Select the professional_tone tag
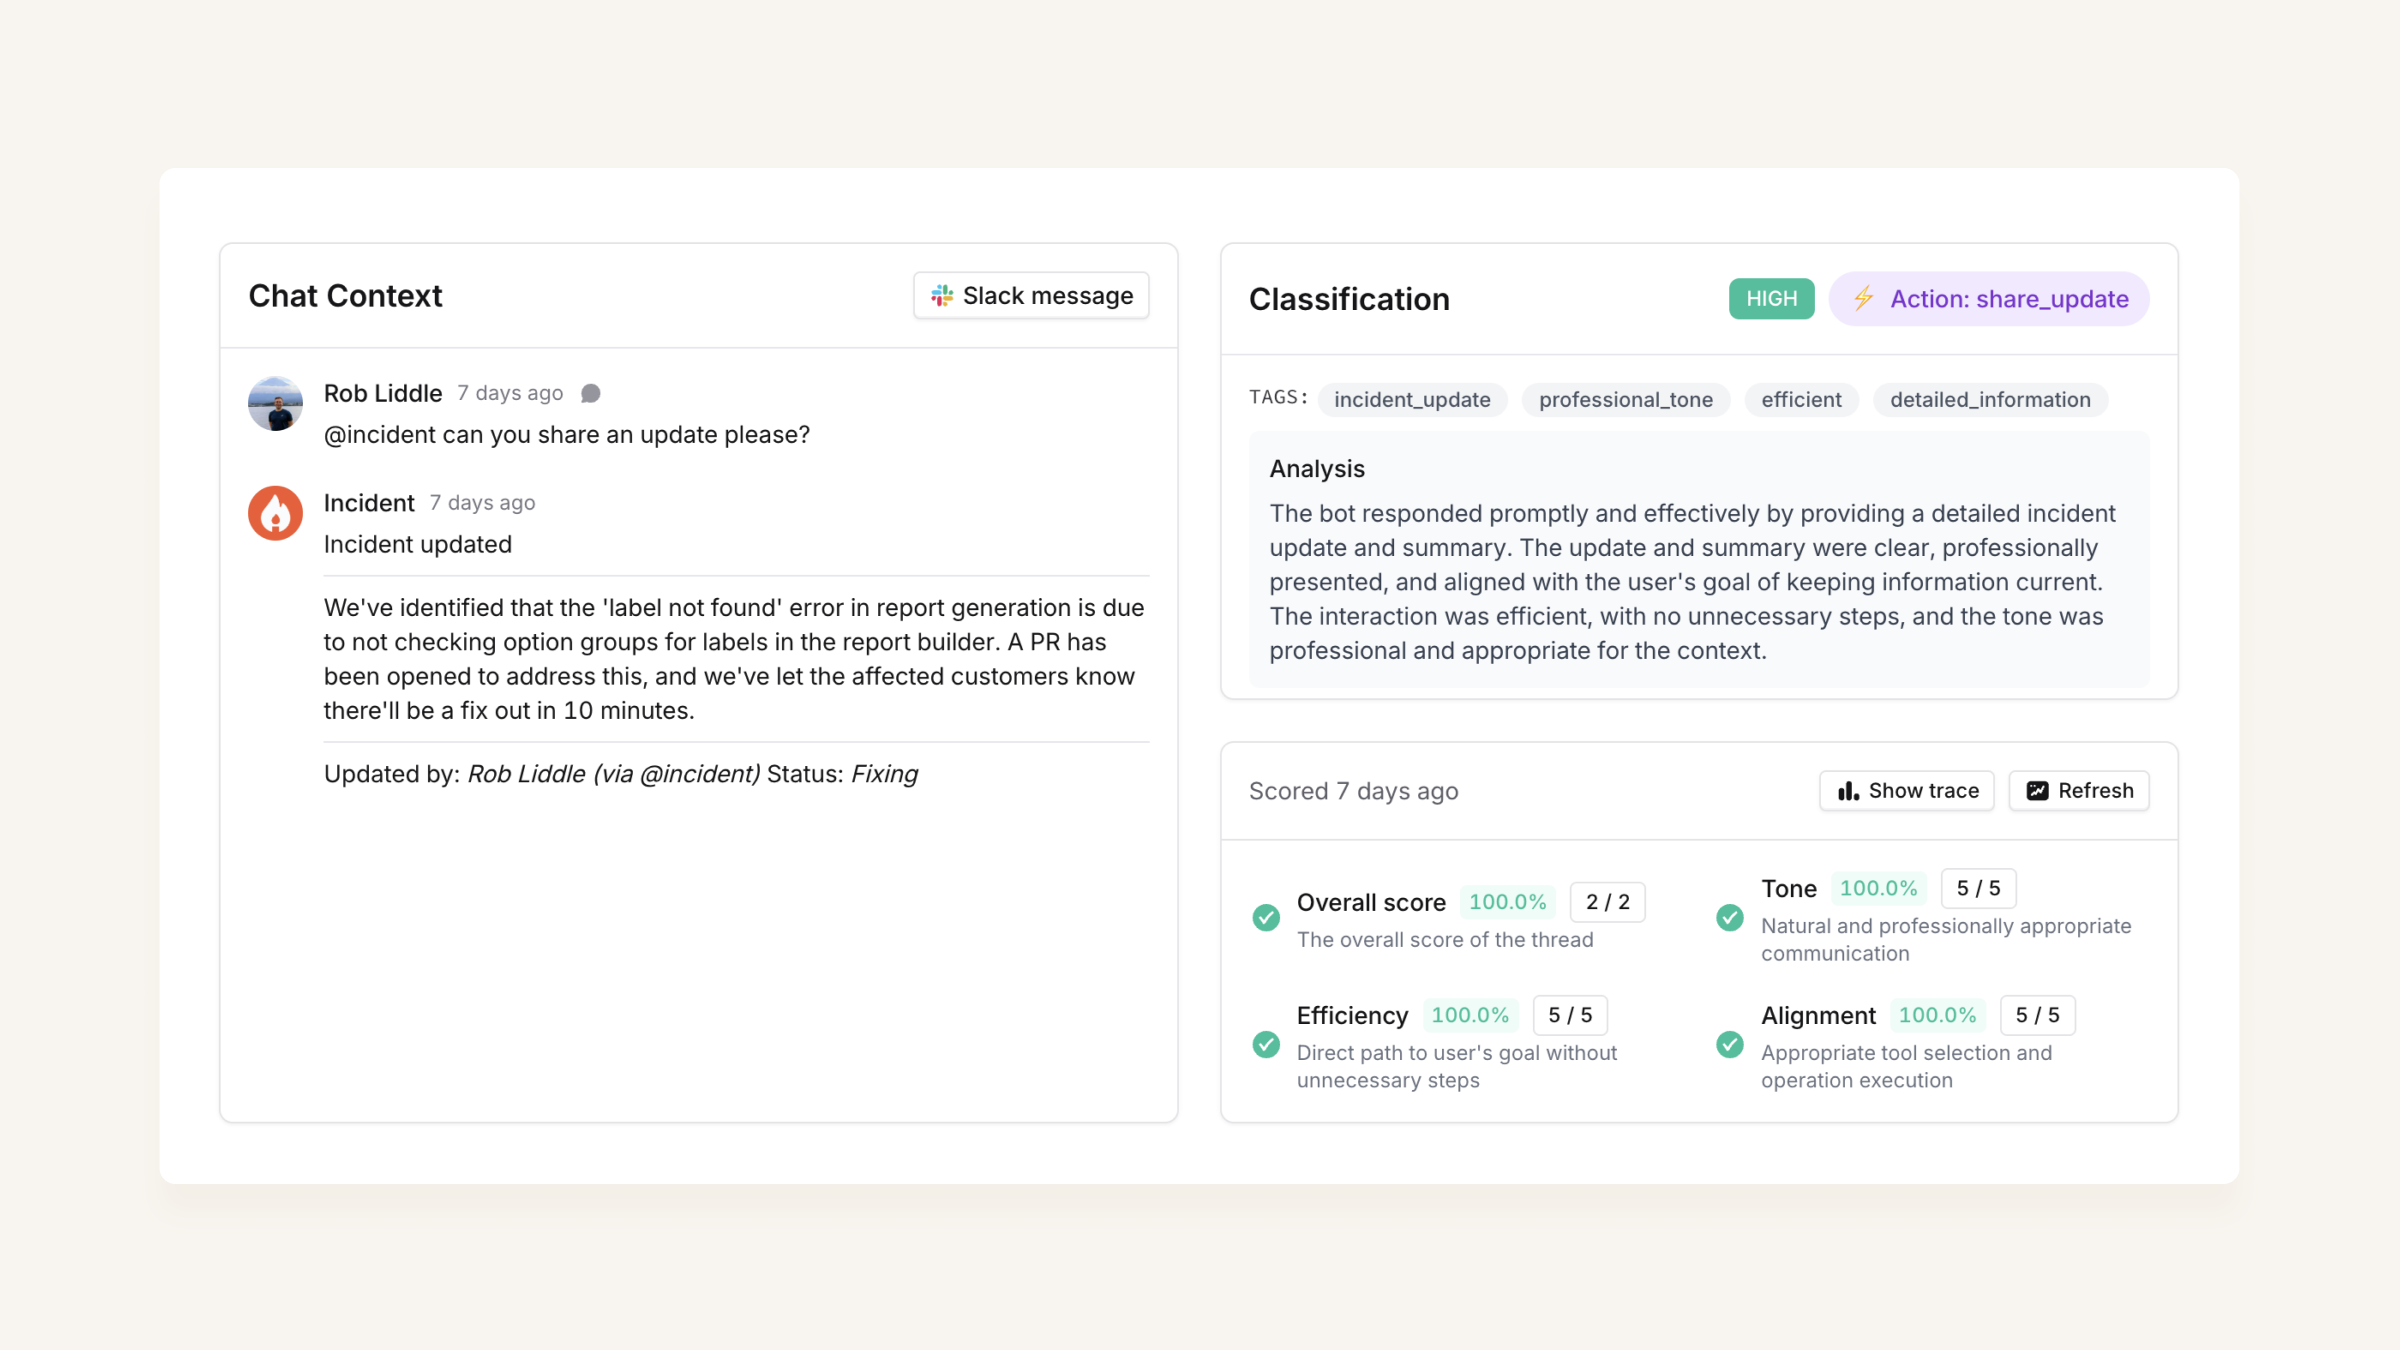Viewport: 2400px width, 1350px height. [1625, 400]
